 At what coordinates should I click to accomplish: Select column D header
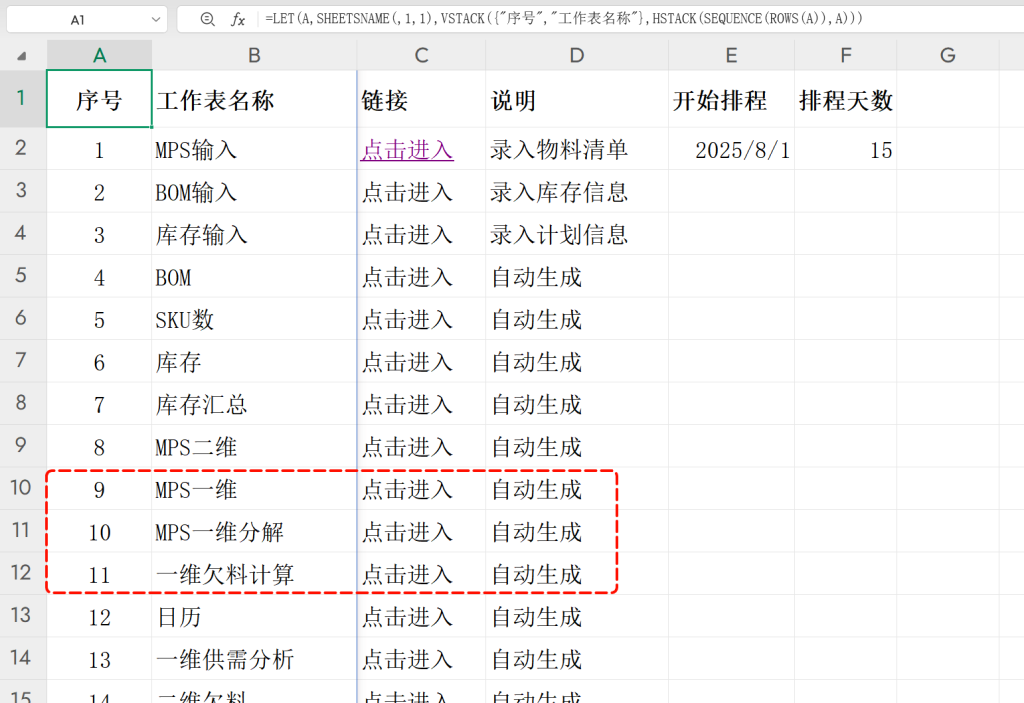(577, 56)
